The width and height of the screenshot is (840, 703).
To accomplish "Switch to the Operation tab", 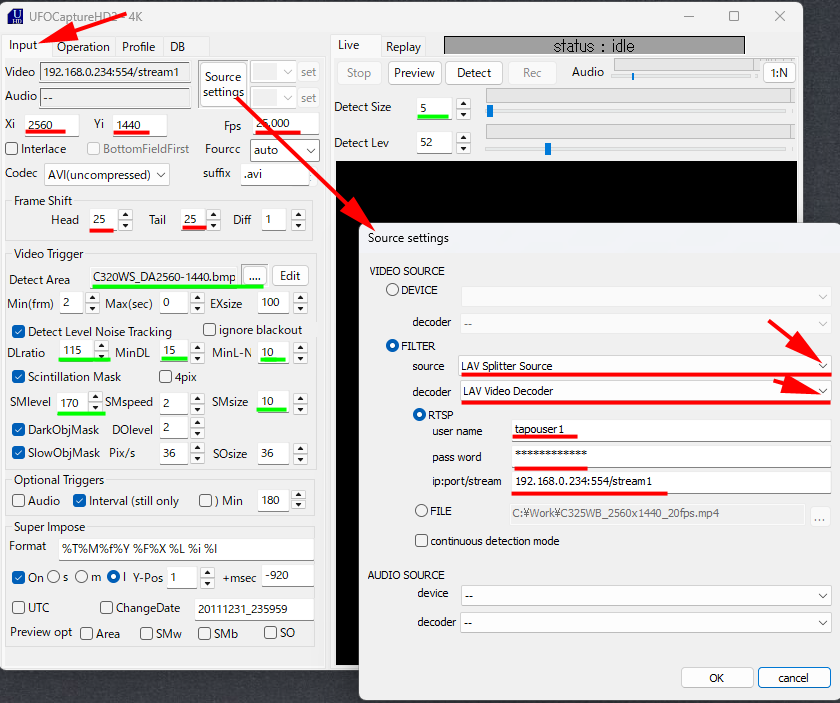I will pos(83,47).
